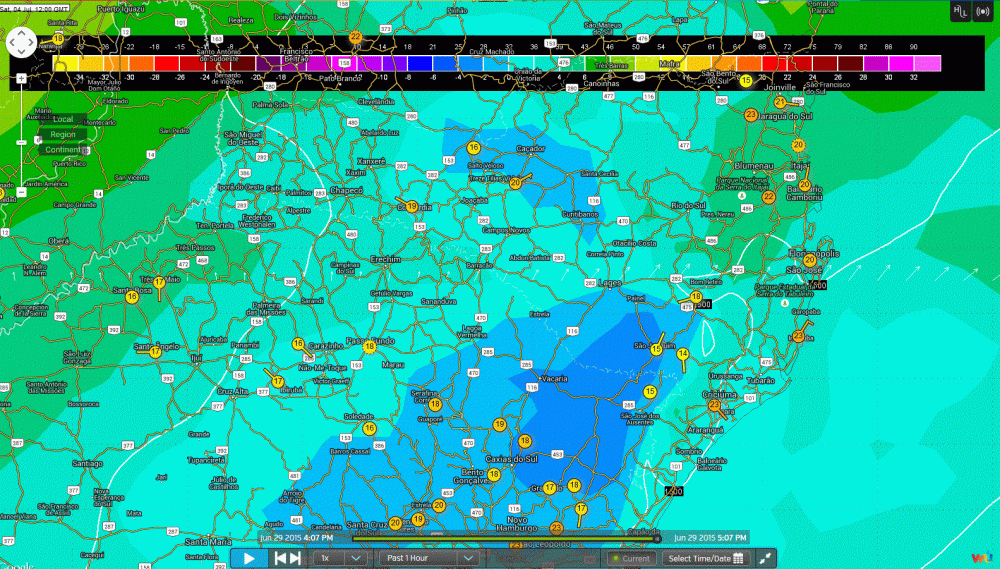Image resolution: width=1000 pixels, height=569 pixels.
Task: Select the Local zoom level
Action: point(62,119)
